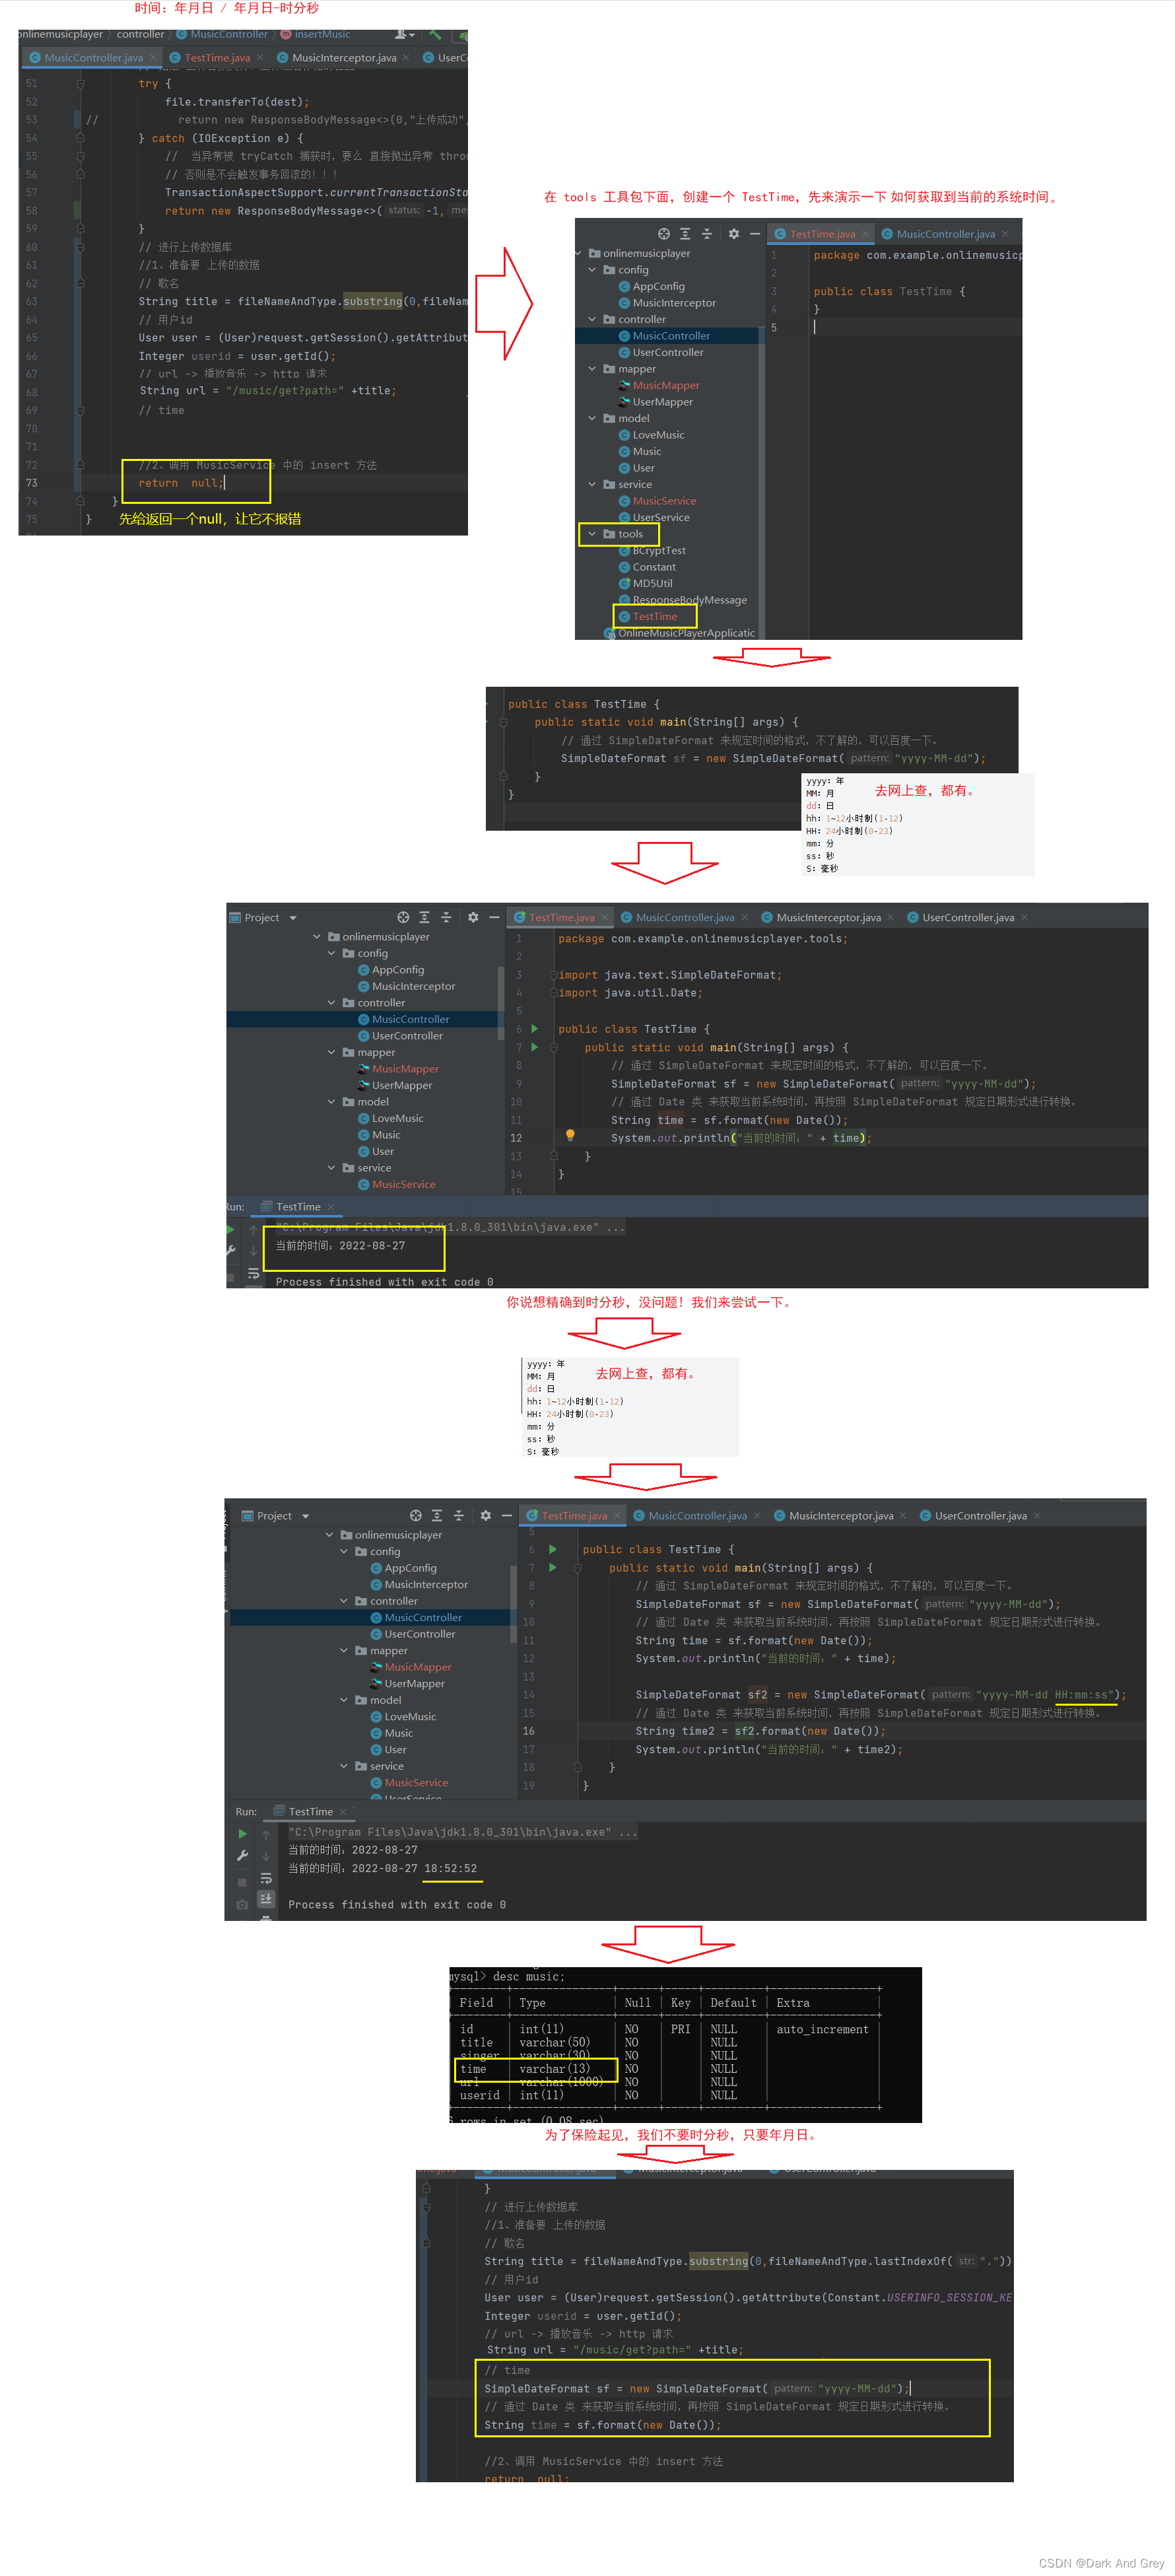Collapse onlinemusicplayer package in the single-output IDE tree

click(x=318, y=937)
